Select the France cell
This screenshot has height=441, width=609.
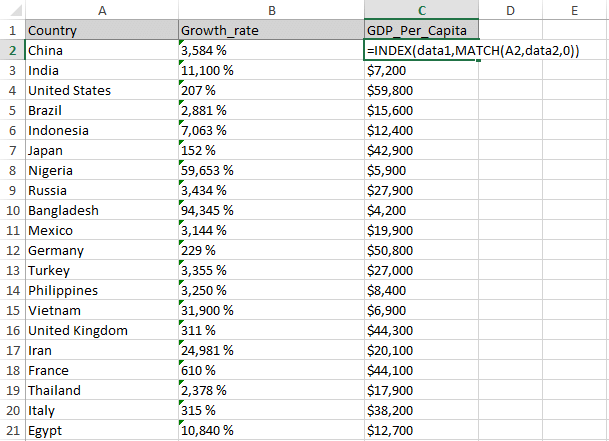102,370
